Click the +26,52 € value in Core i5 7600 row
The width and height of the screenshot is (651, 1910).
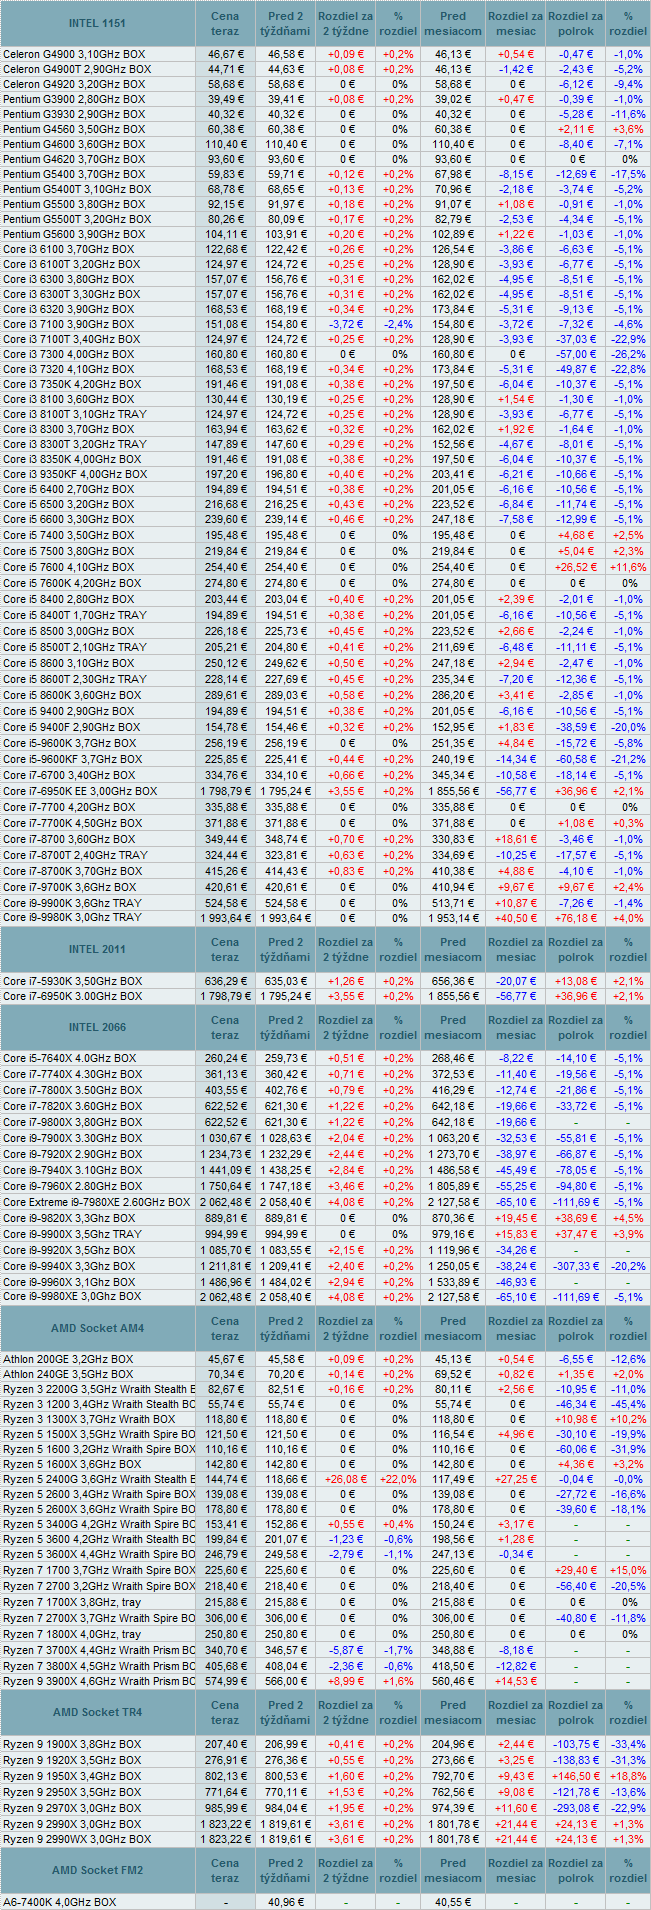point(578,567)
